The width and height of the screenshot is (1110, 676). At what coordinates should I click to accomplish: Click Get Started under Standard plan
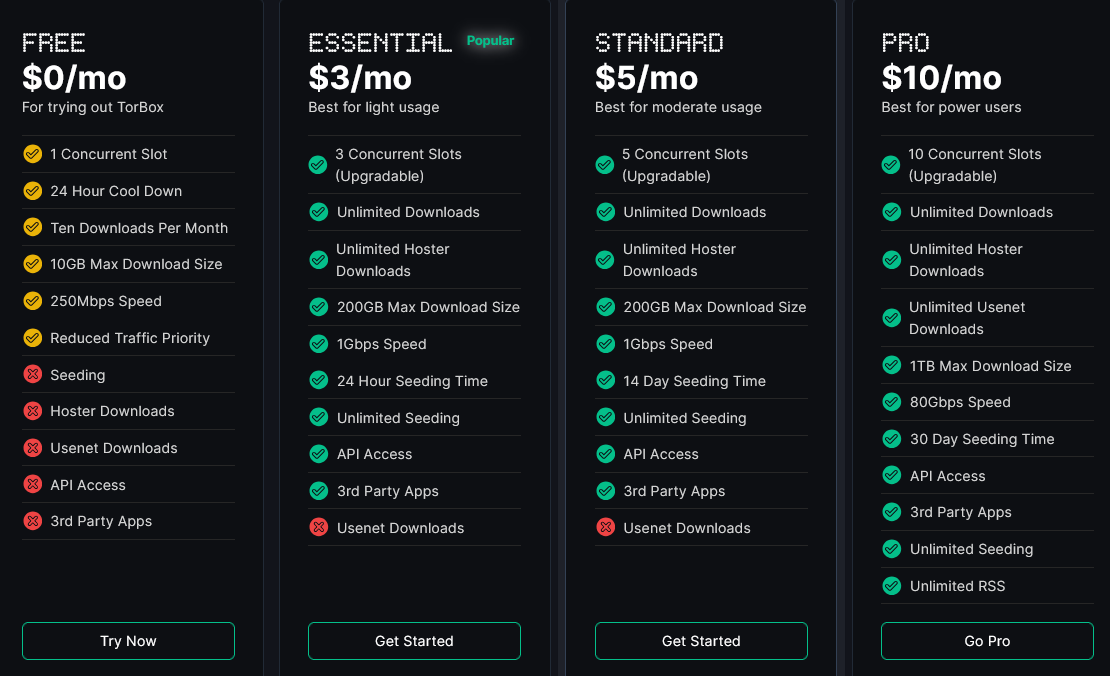tap(701, 641)
